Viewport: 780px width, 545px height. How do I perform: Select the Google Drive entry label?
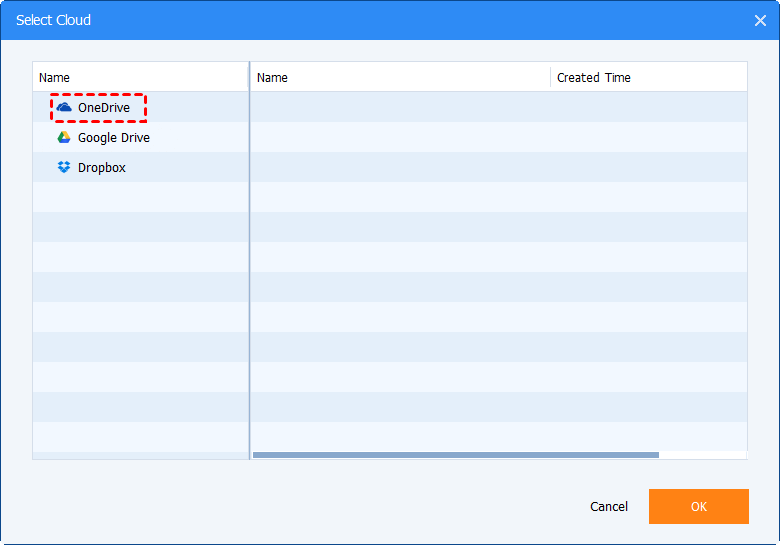tap(114, 138)
